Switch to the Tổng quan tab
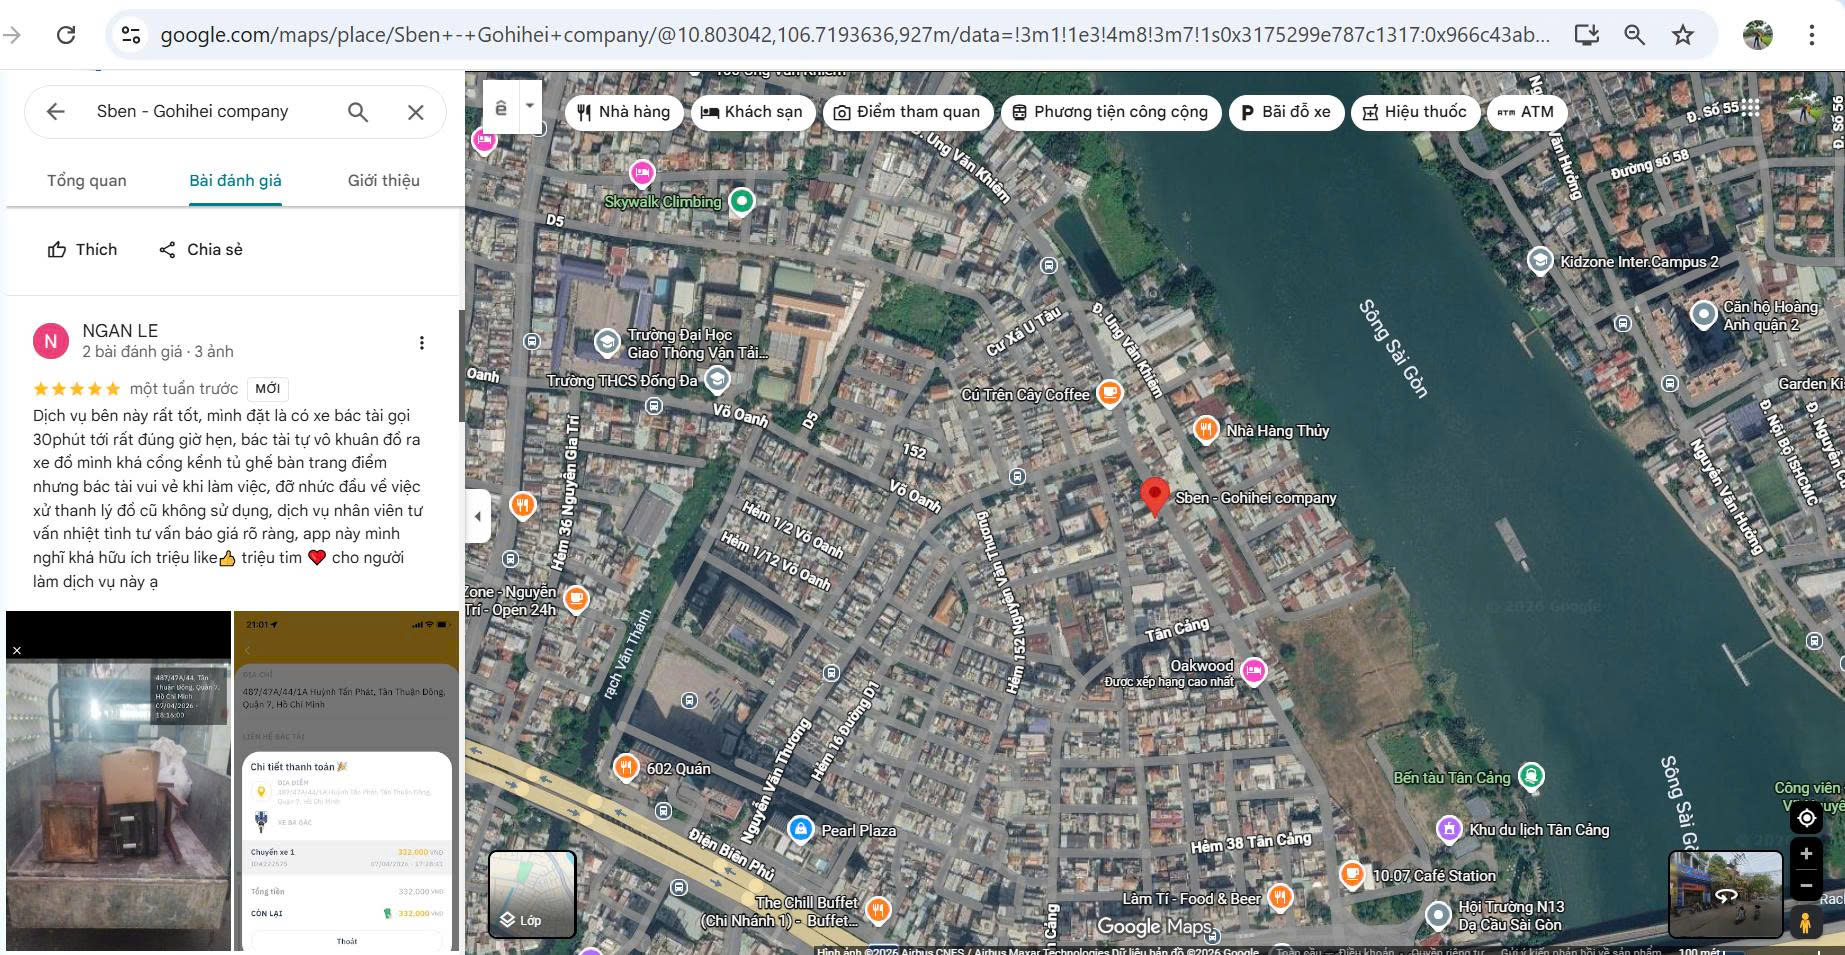The height and width of the screenshot is (955, 1845). coord(87,181)
